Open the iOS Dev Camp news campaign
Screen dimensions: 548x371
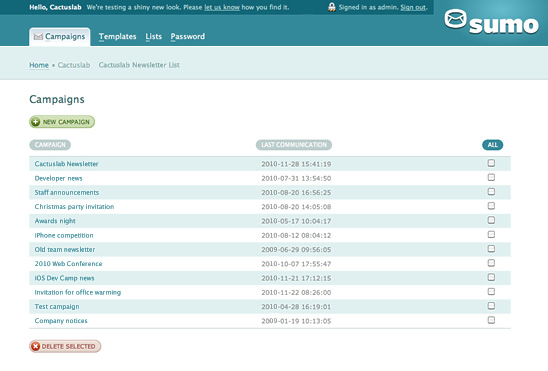(64, 278)
